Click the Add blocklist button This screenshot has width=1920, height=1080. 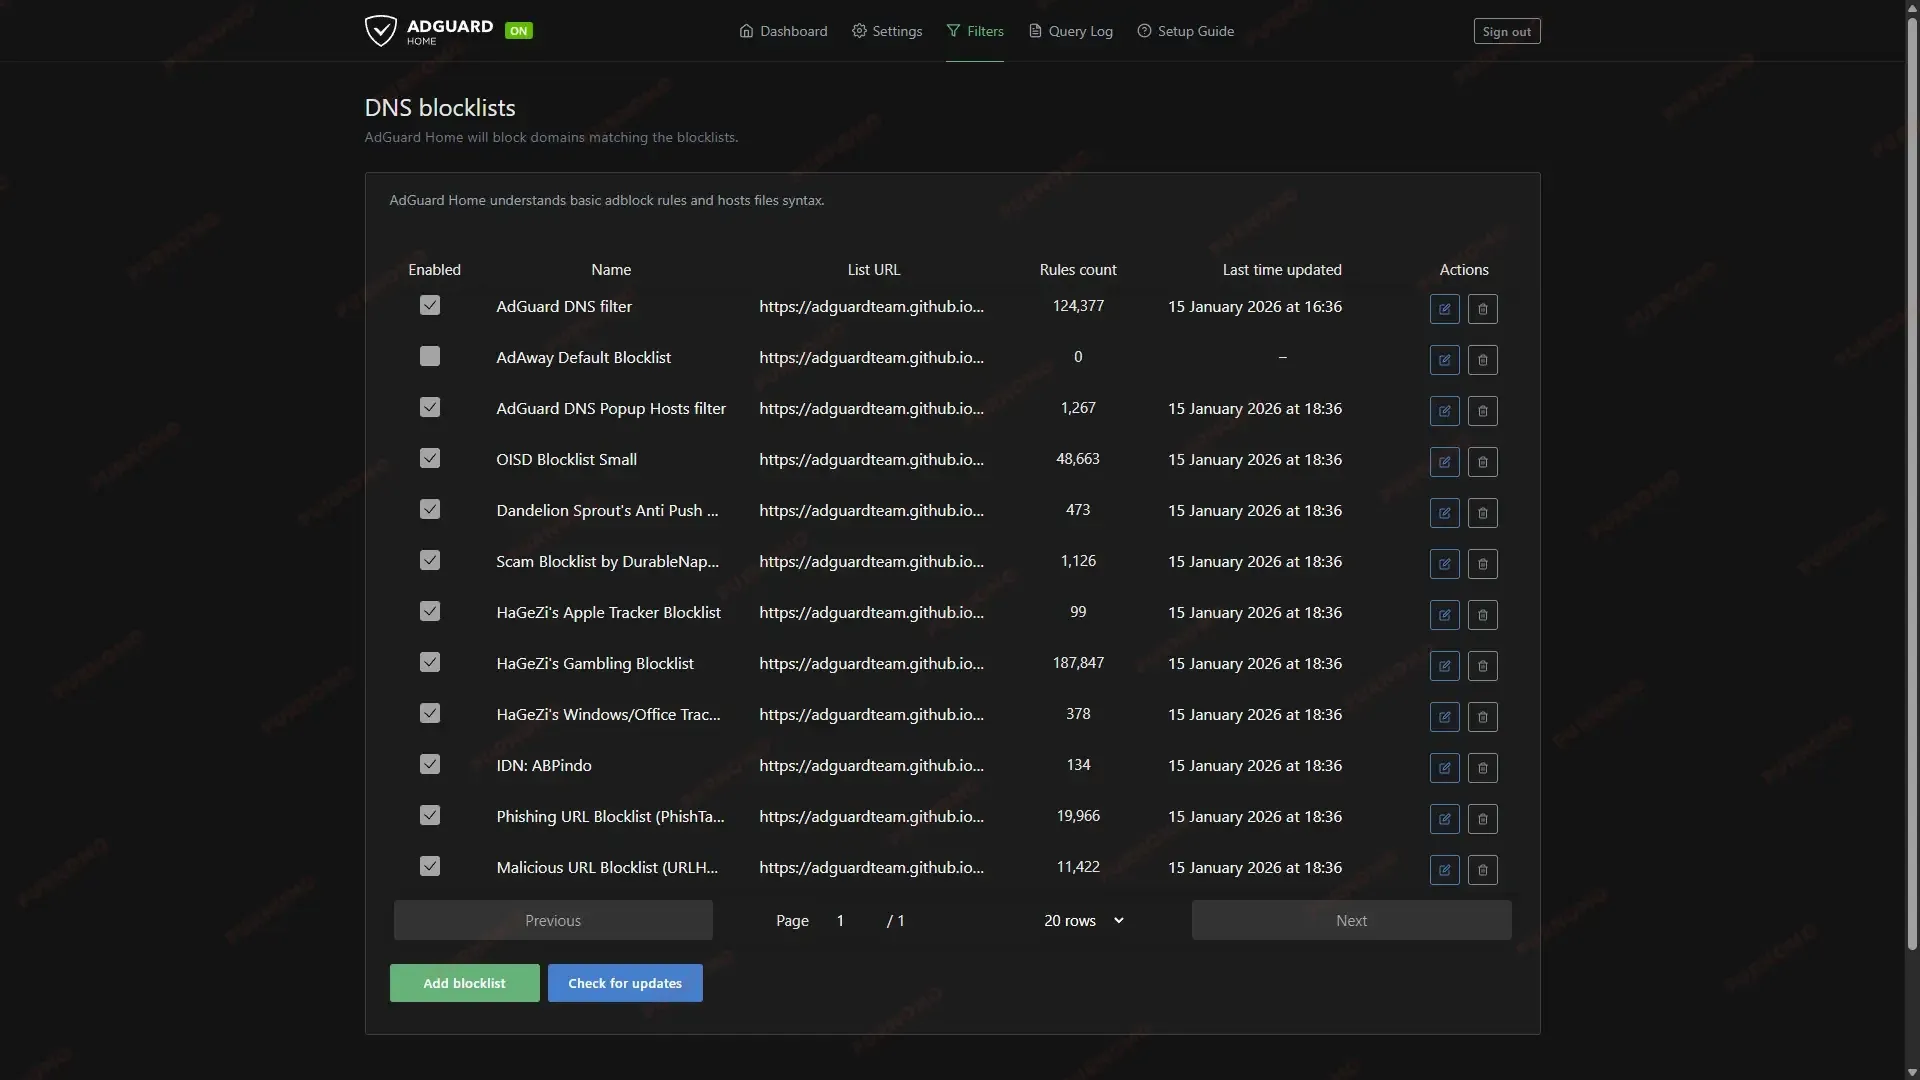(x=464, y=982)
